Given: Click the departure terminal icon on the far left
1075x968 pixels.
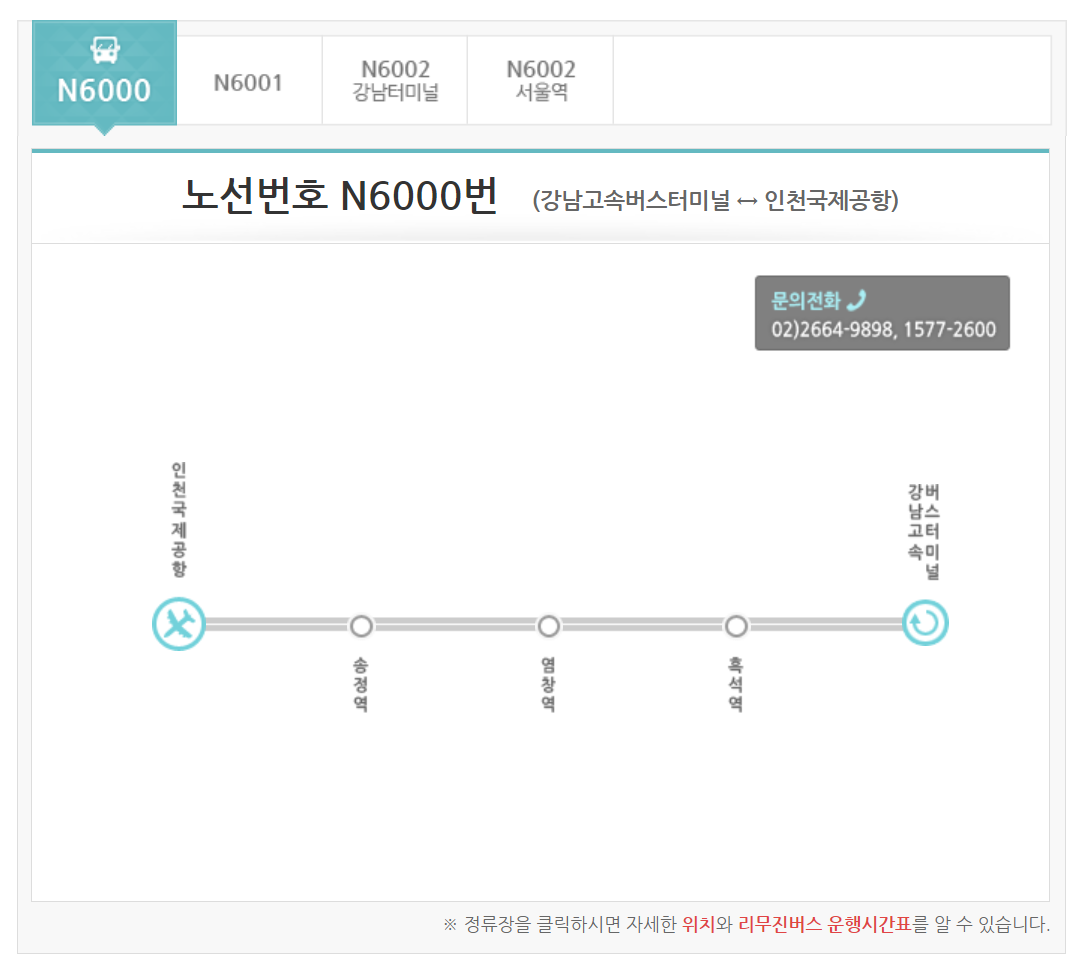Looking at the screenshot, I should 180,623.
